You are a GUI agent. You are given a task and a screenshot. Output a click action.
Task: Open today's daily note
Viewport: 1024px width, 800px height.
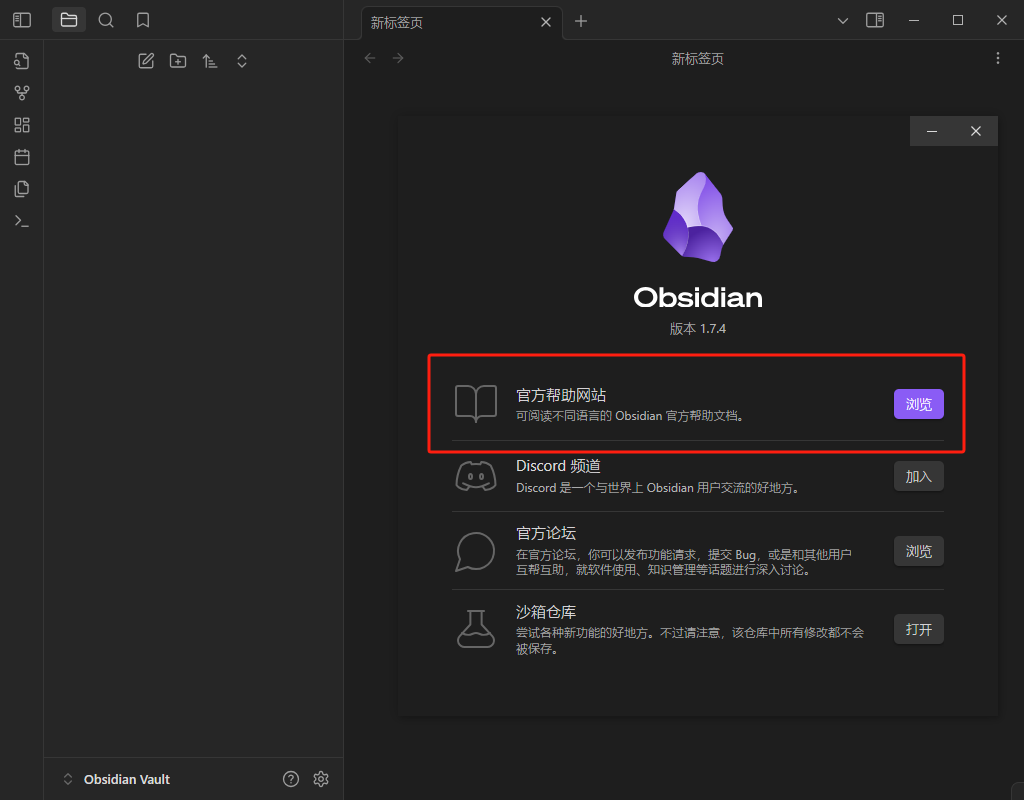tap(21, 157)
